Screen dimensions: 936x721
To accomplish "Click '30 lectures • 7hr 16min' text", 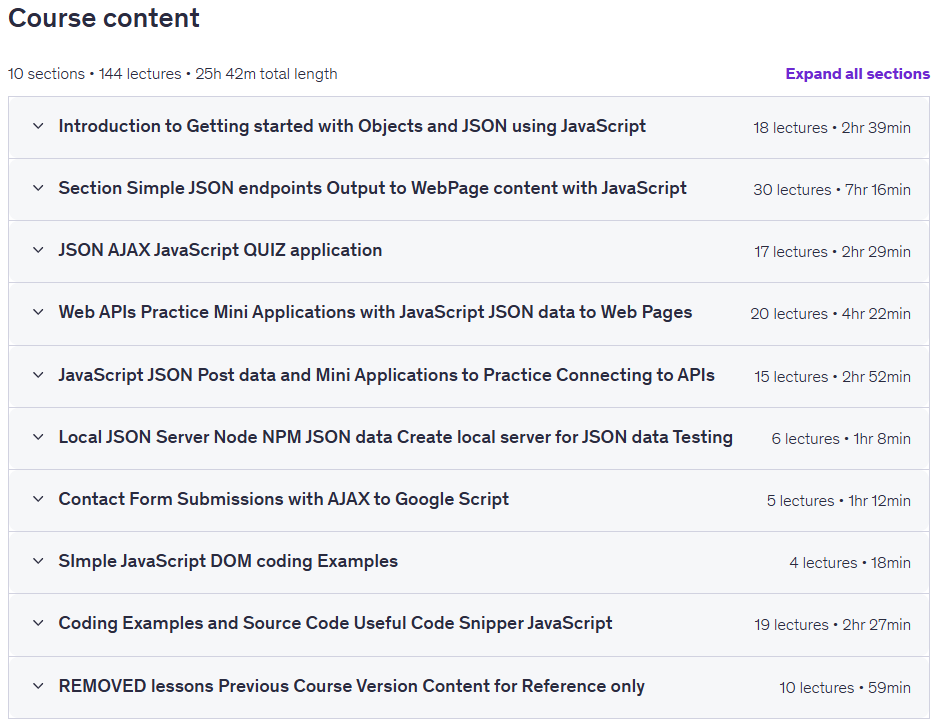I will [x=832, y=190].
